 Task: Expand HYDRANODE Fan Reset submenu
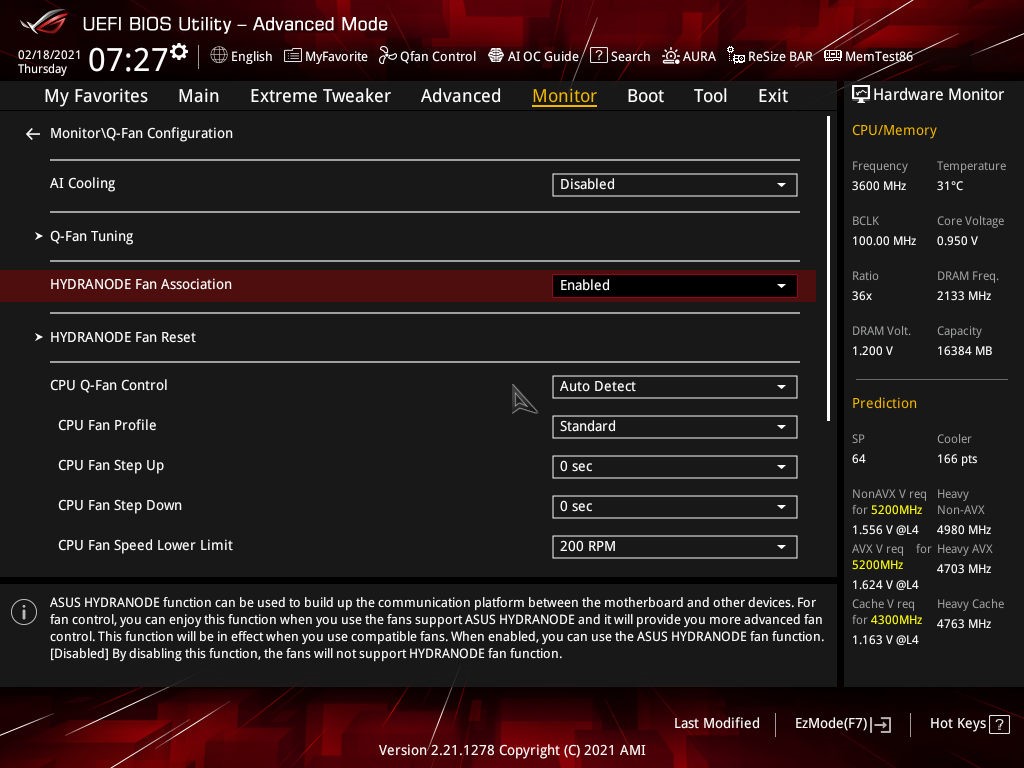pos(122,338)
